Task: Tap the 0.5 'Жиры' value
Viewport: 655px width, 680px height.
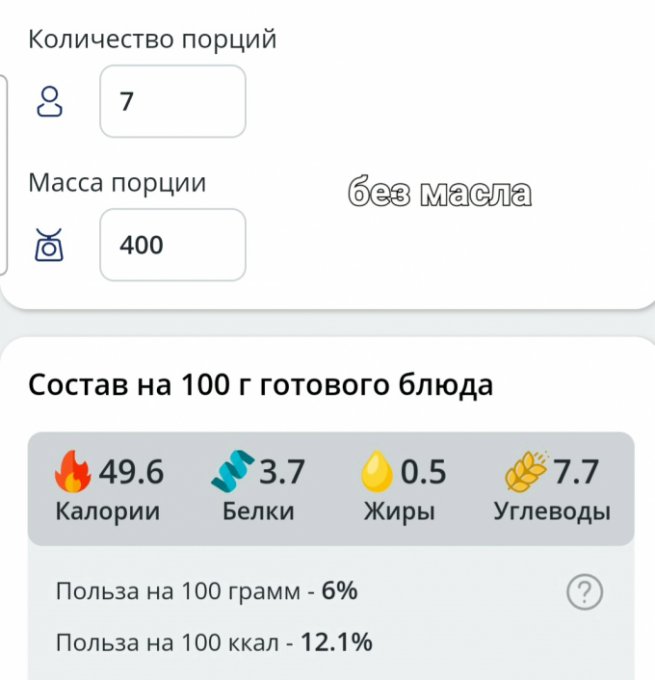Action: click(423, 472)
